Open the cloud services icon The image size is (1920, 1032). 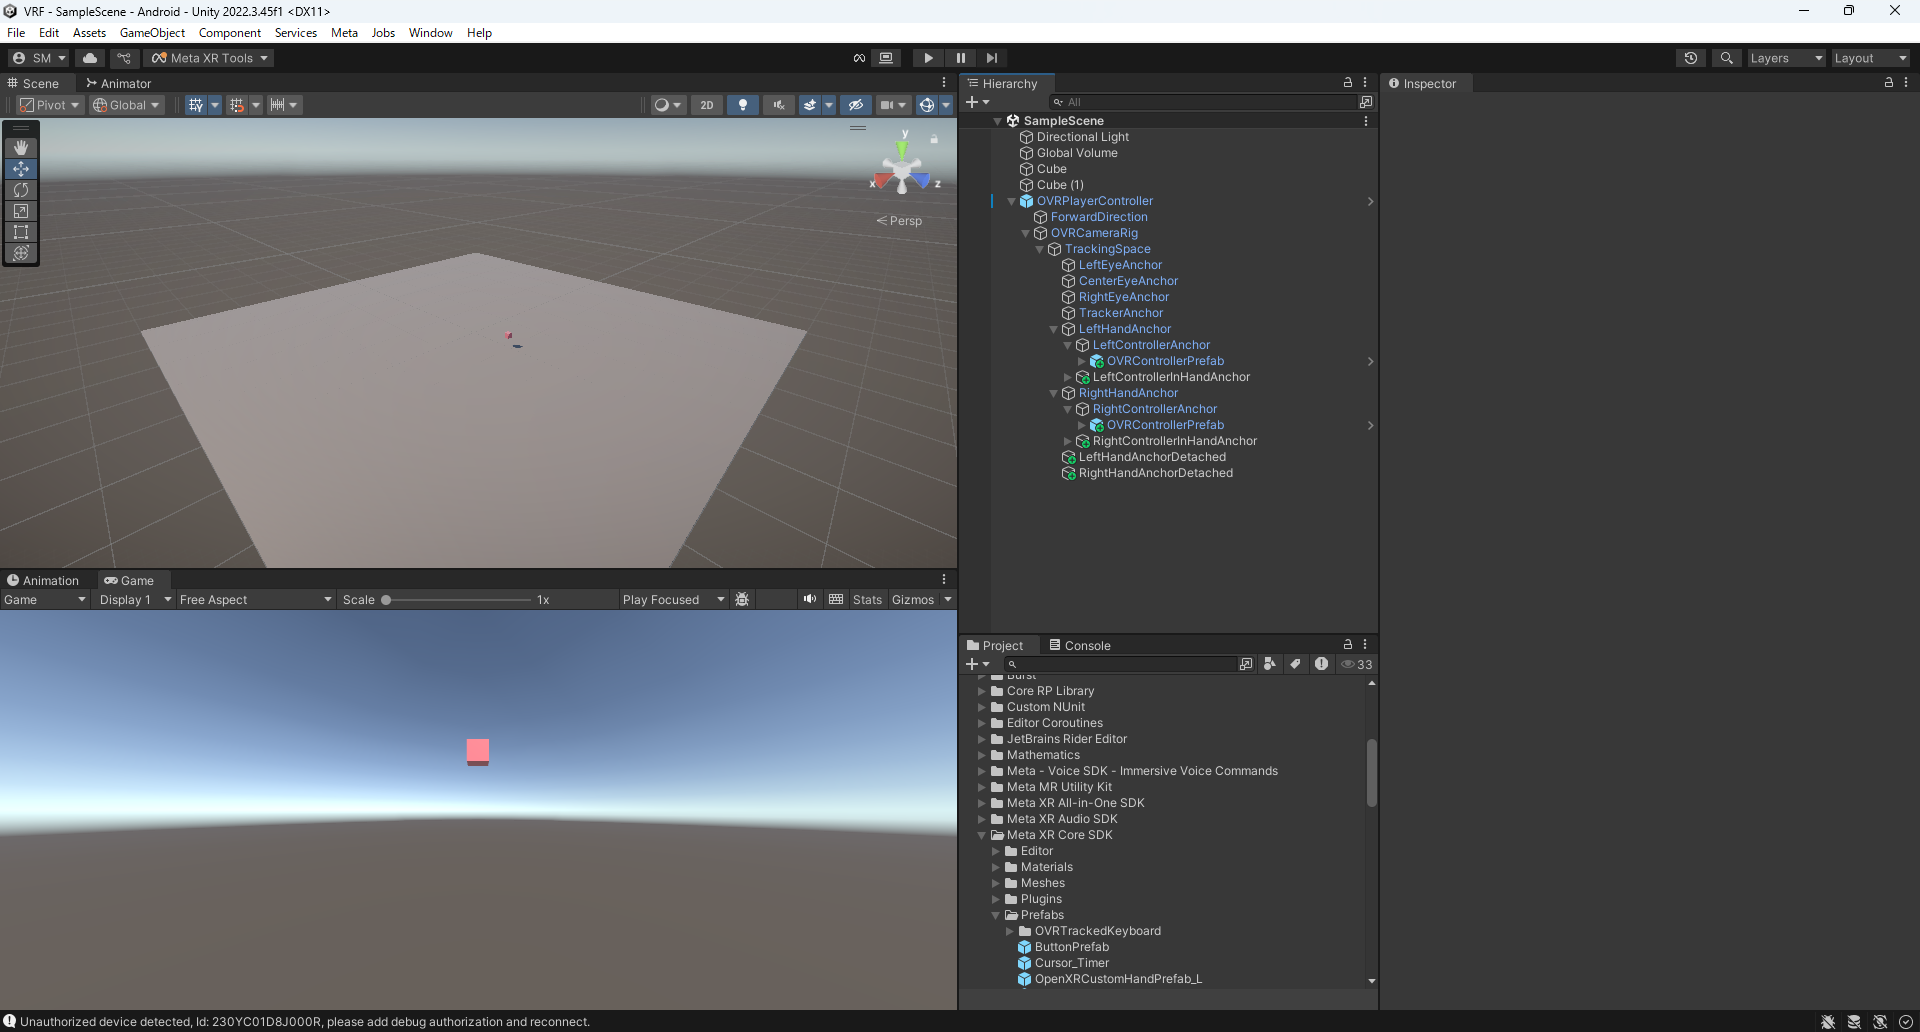90,58
